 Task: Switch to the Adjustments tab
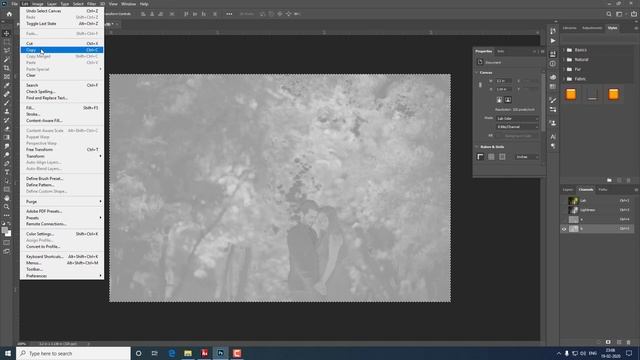[592, 28]
